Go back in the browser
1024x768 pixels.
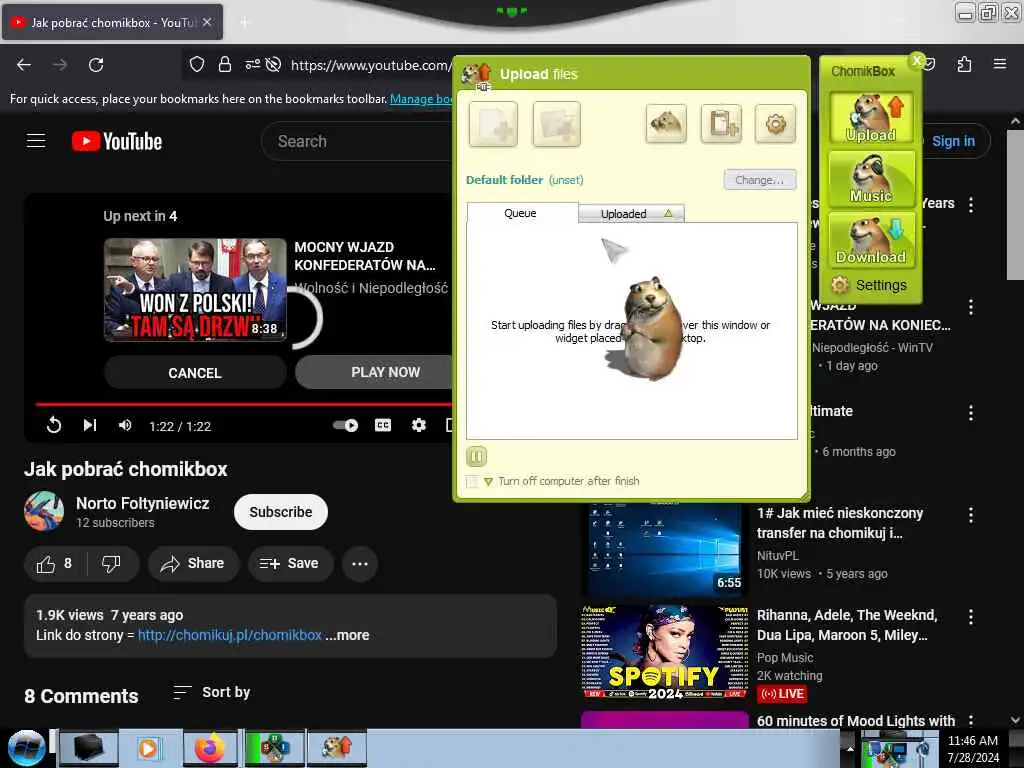[x=24, y=65]
